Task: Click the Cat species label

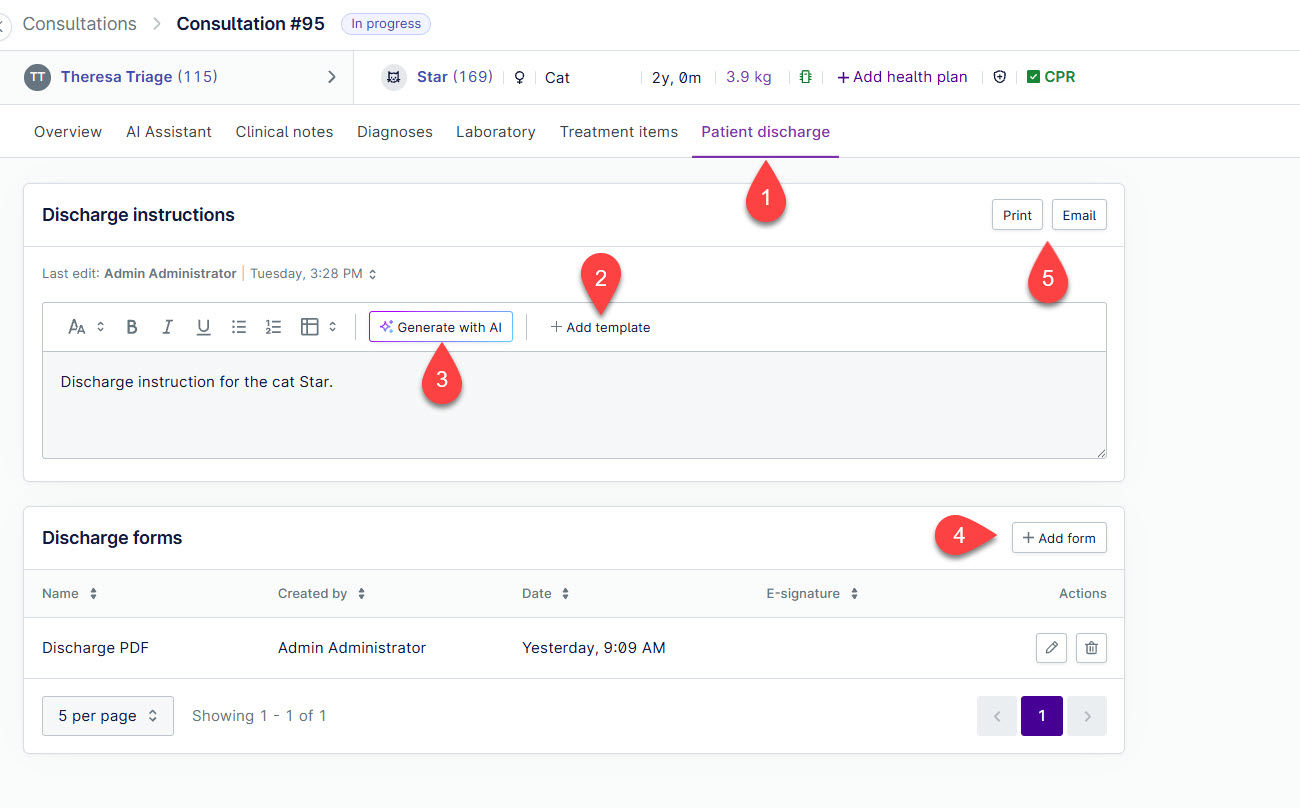Action: tap(557, 77)
